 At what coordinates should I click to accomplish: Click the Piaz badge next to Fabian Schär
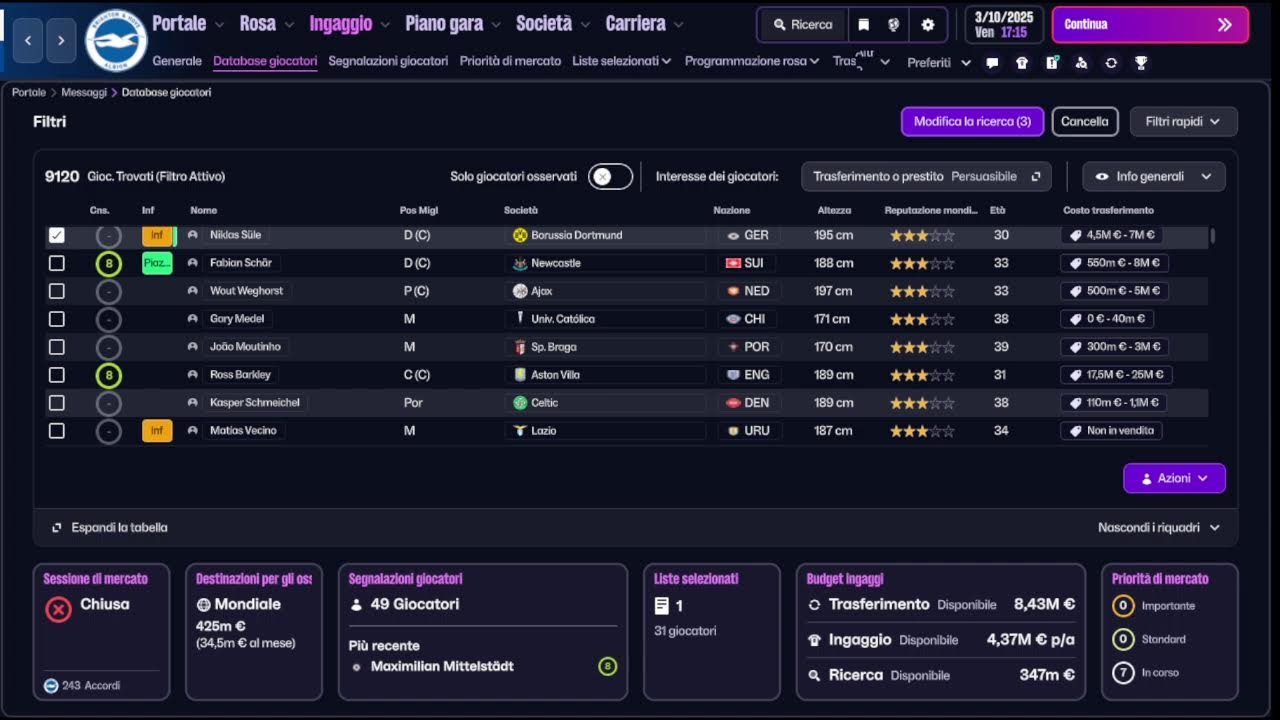(157, 263)
